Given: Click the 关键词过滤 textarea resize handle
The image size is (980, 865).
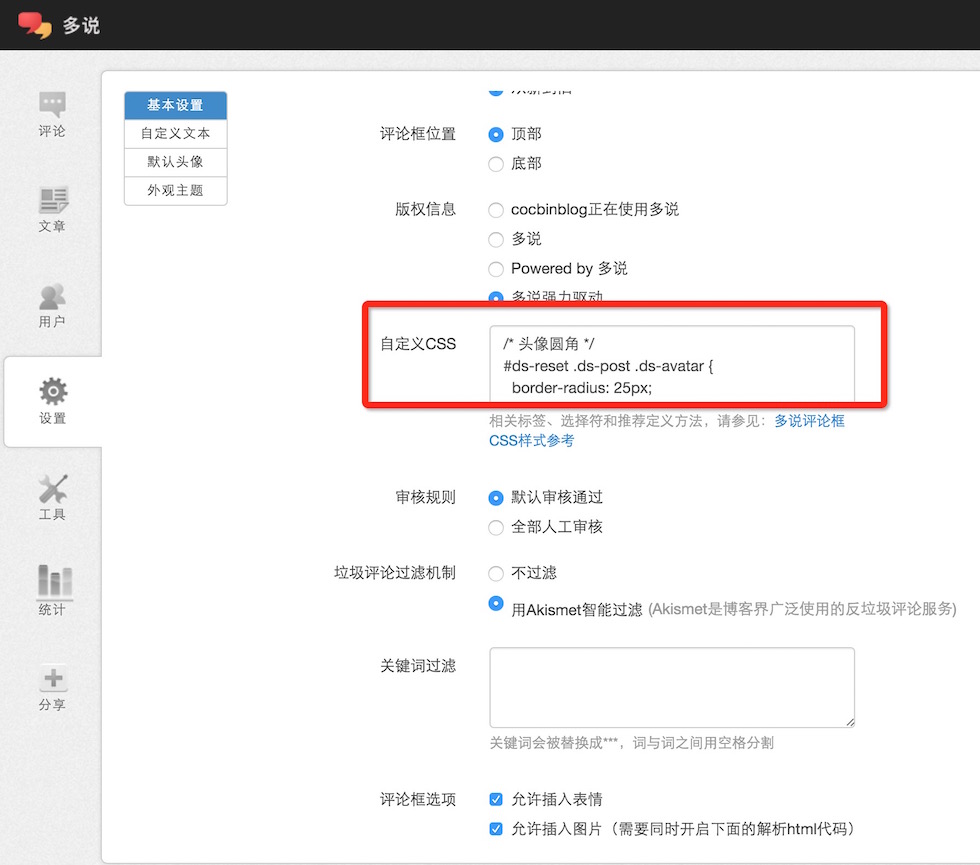Looking at the screenshot, I should 850,722.
